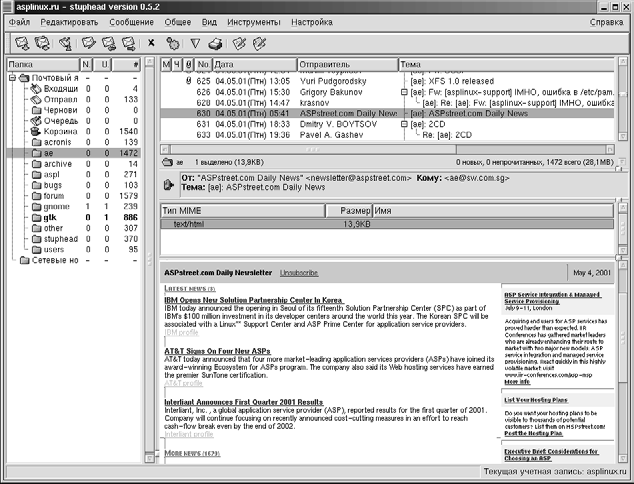Click the compose new message toolbar icon
The height and width of the screenshot is (484, 634).
(x=89, y=43)
